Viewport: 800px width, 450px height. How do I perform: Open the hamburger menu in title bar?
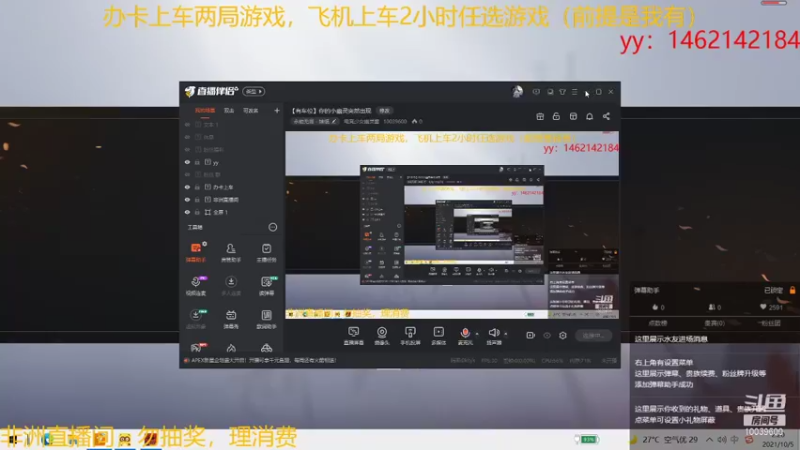pos(574,92)
